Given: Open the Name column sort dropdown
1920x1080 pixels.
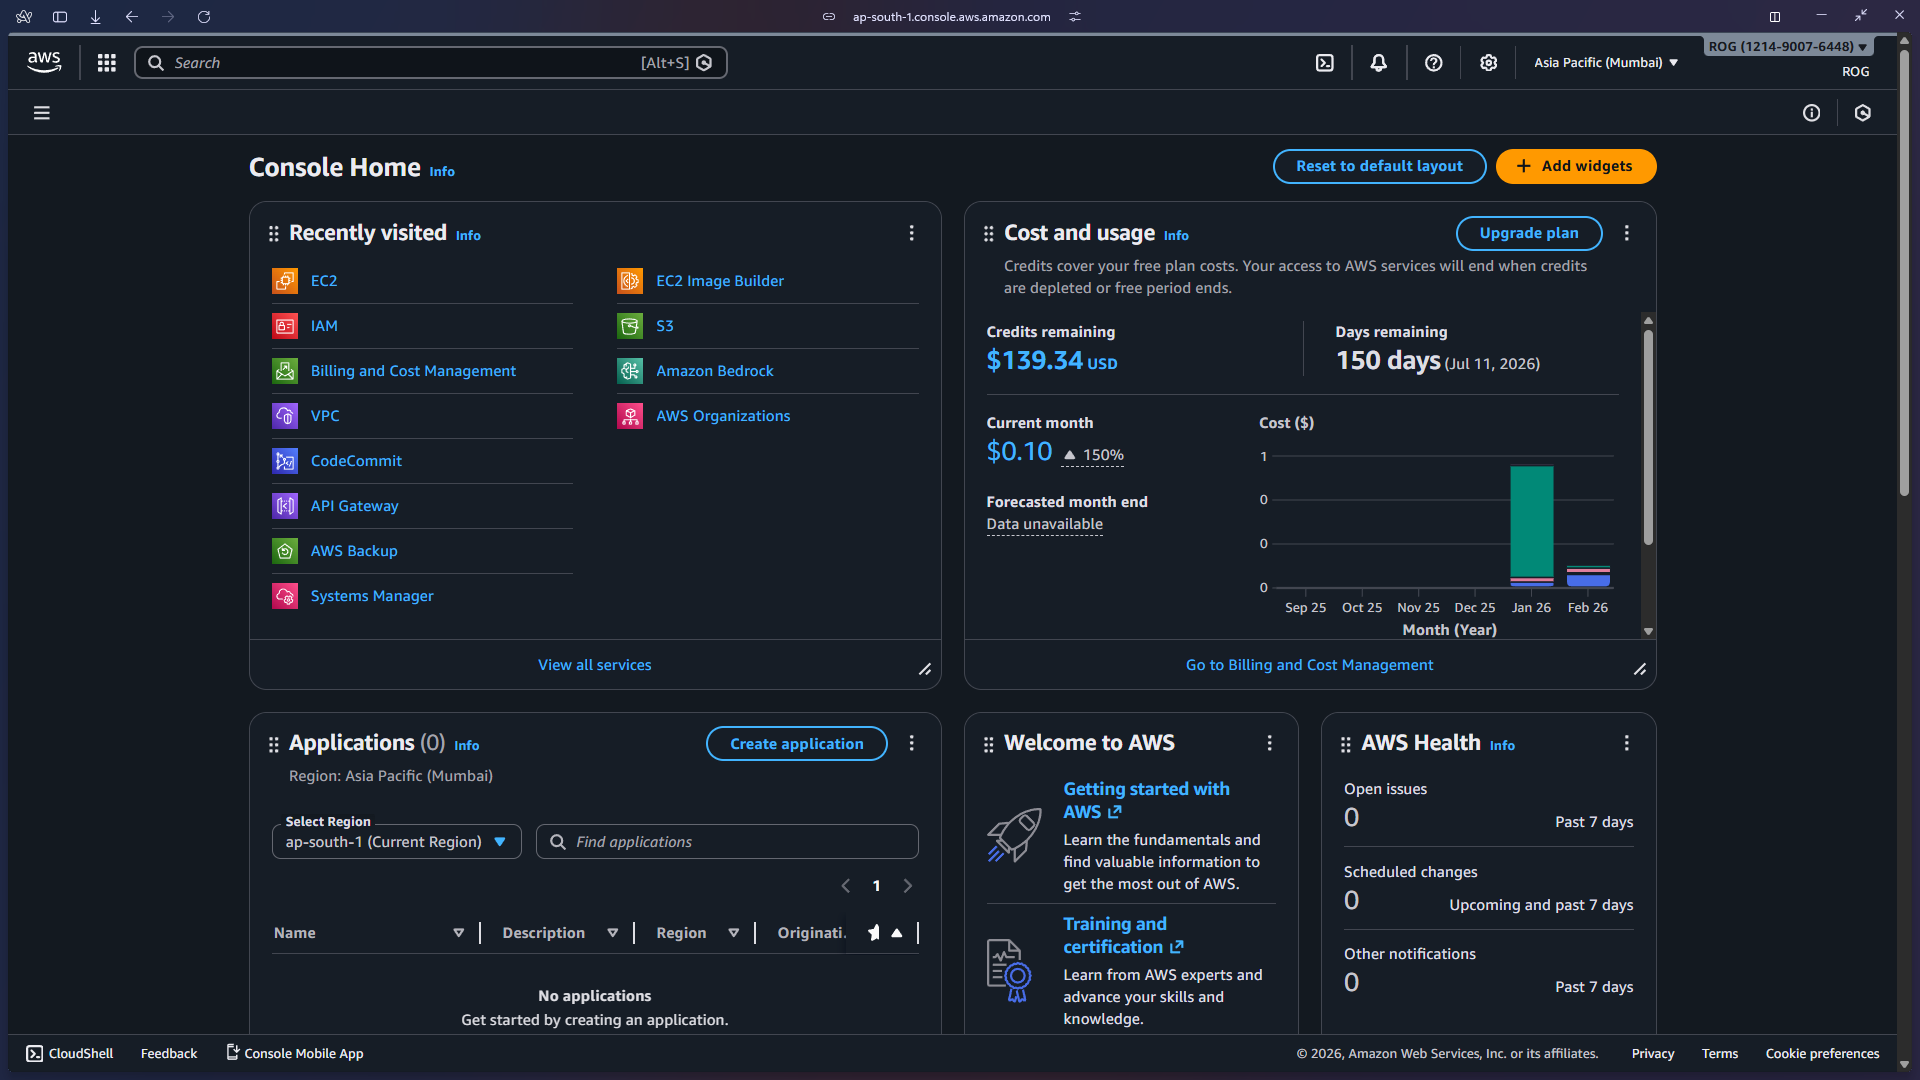Looking at the screenshot, I should tap(459, 932).
